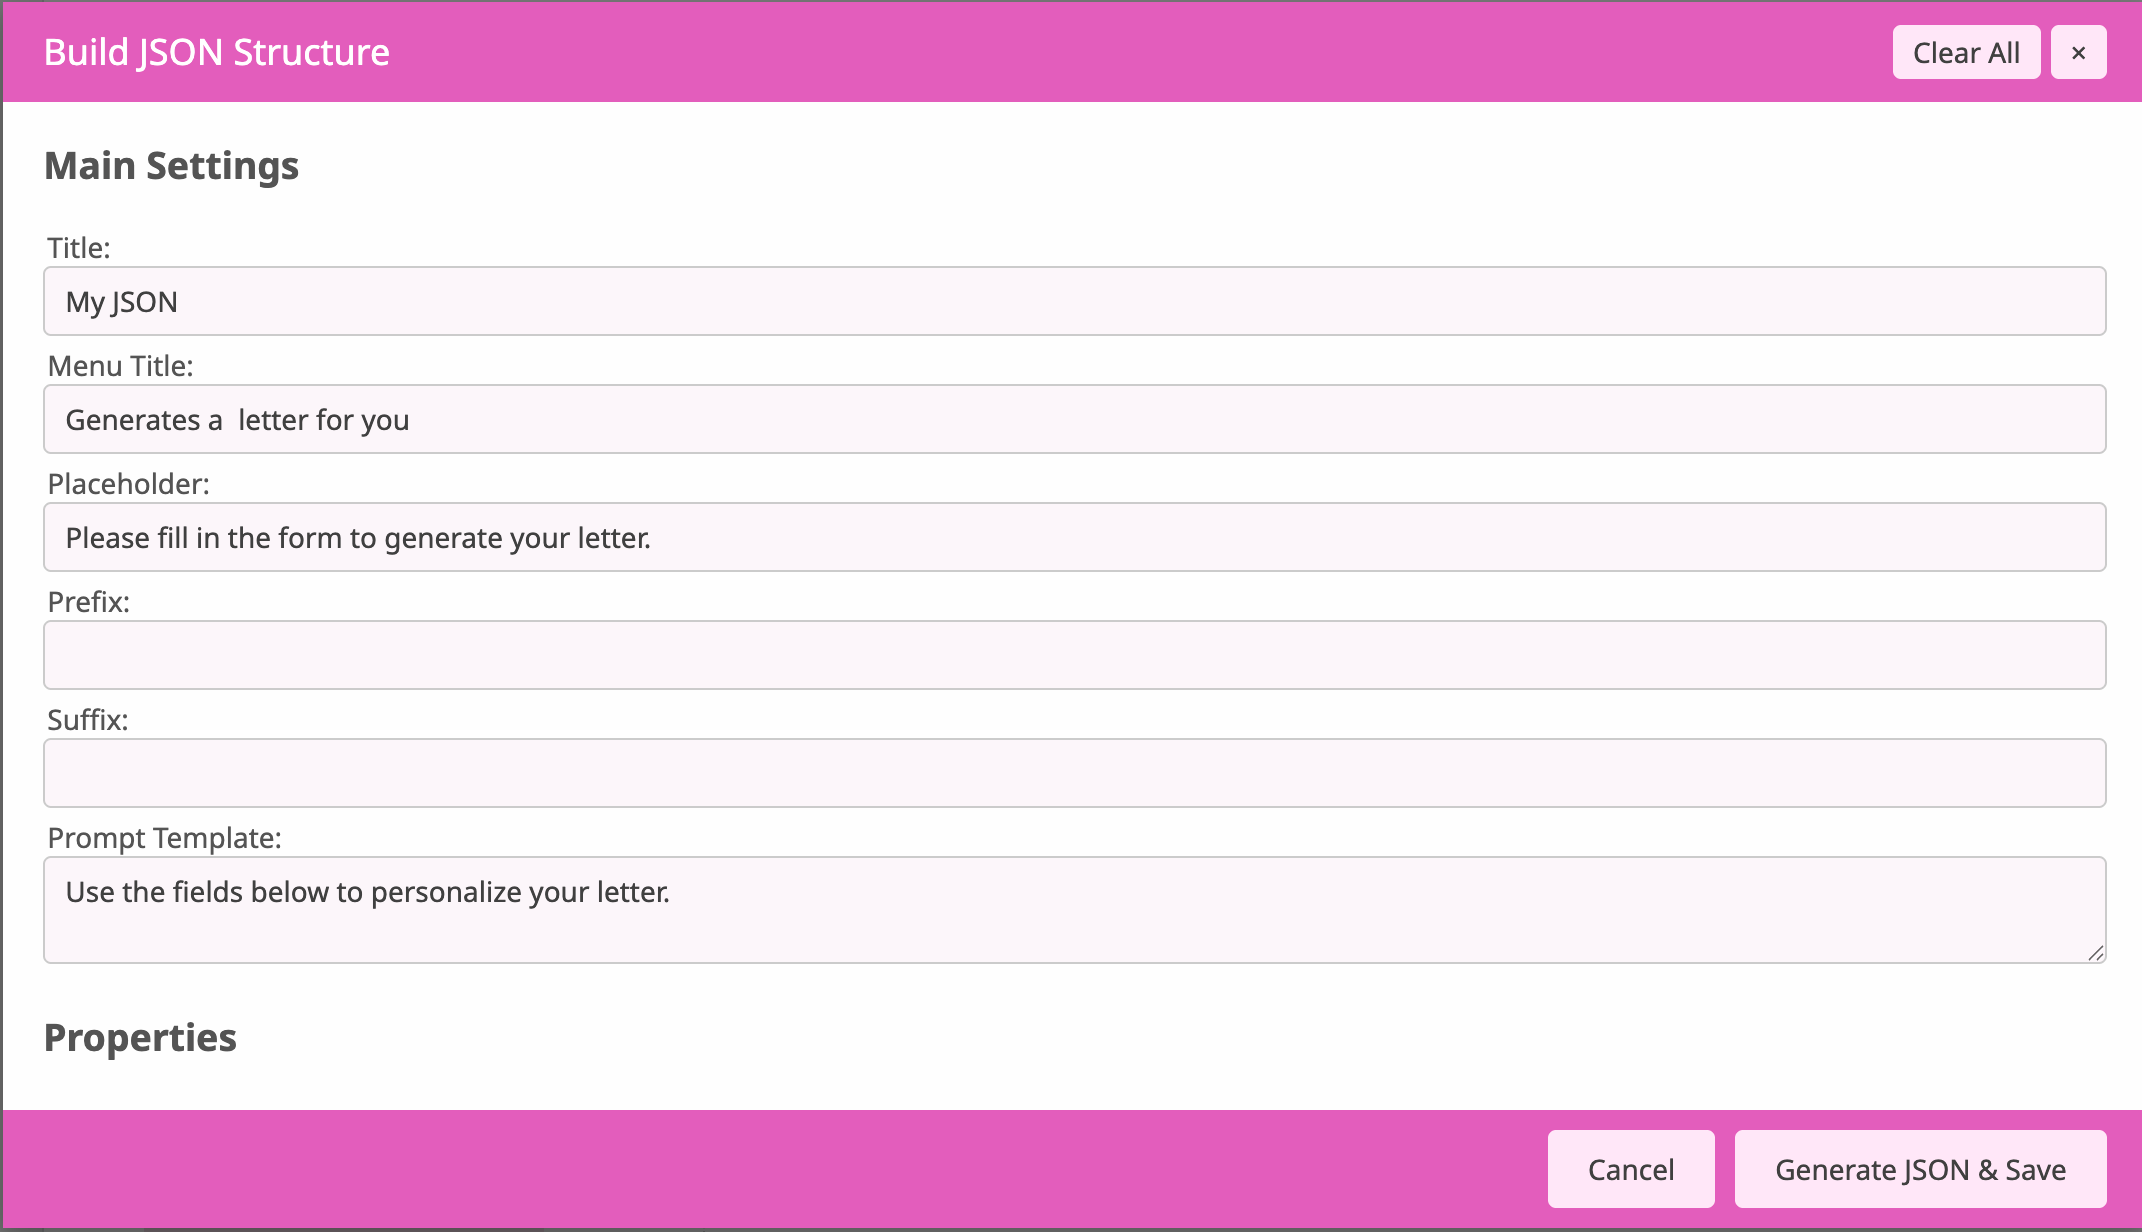Focus the Title field containing My JSON

(1074, 301)
